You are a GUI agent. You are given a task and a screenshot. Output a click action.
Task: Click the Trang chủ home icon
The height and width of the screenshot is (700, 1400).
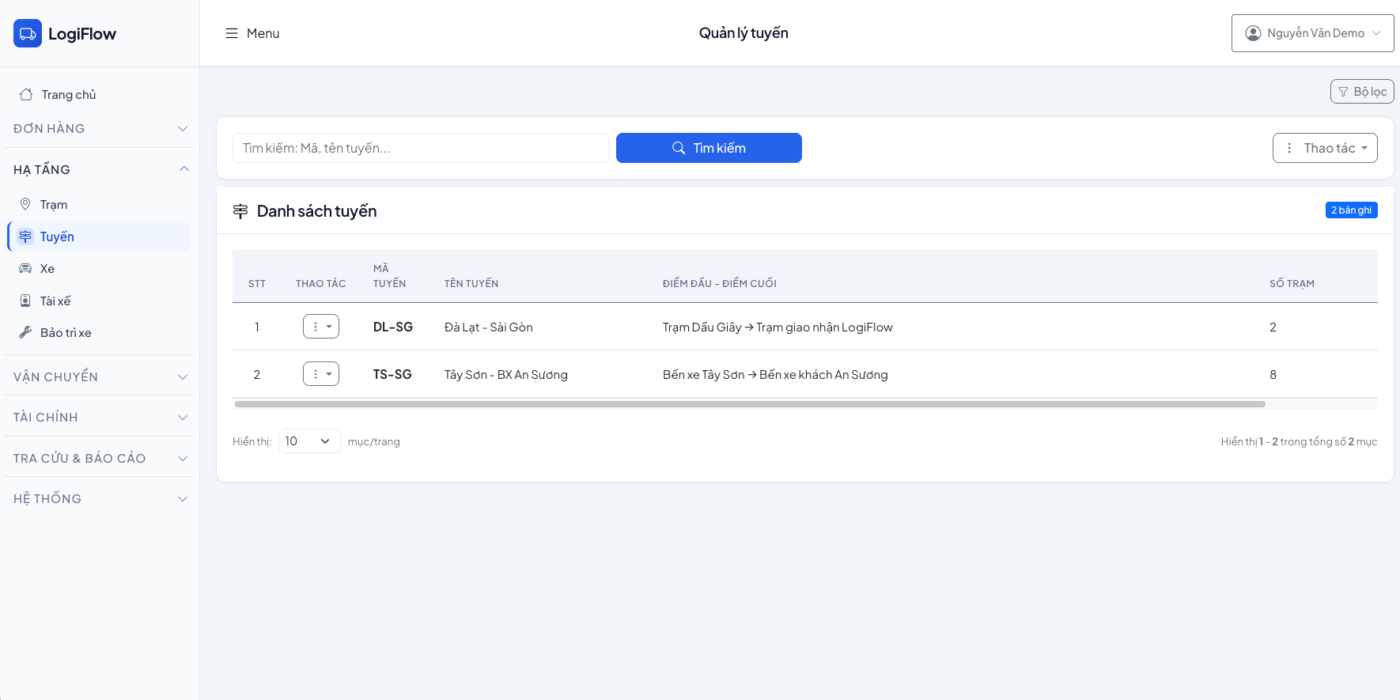point(26,95)
